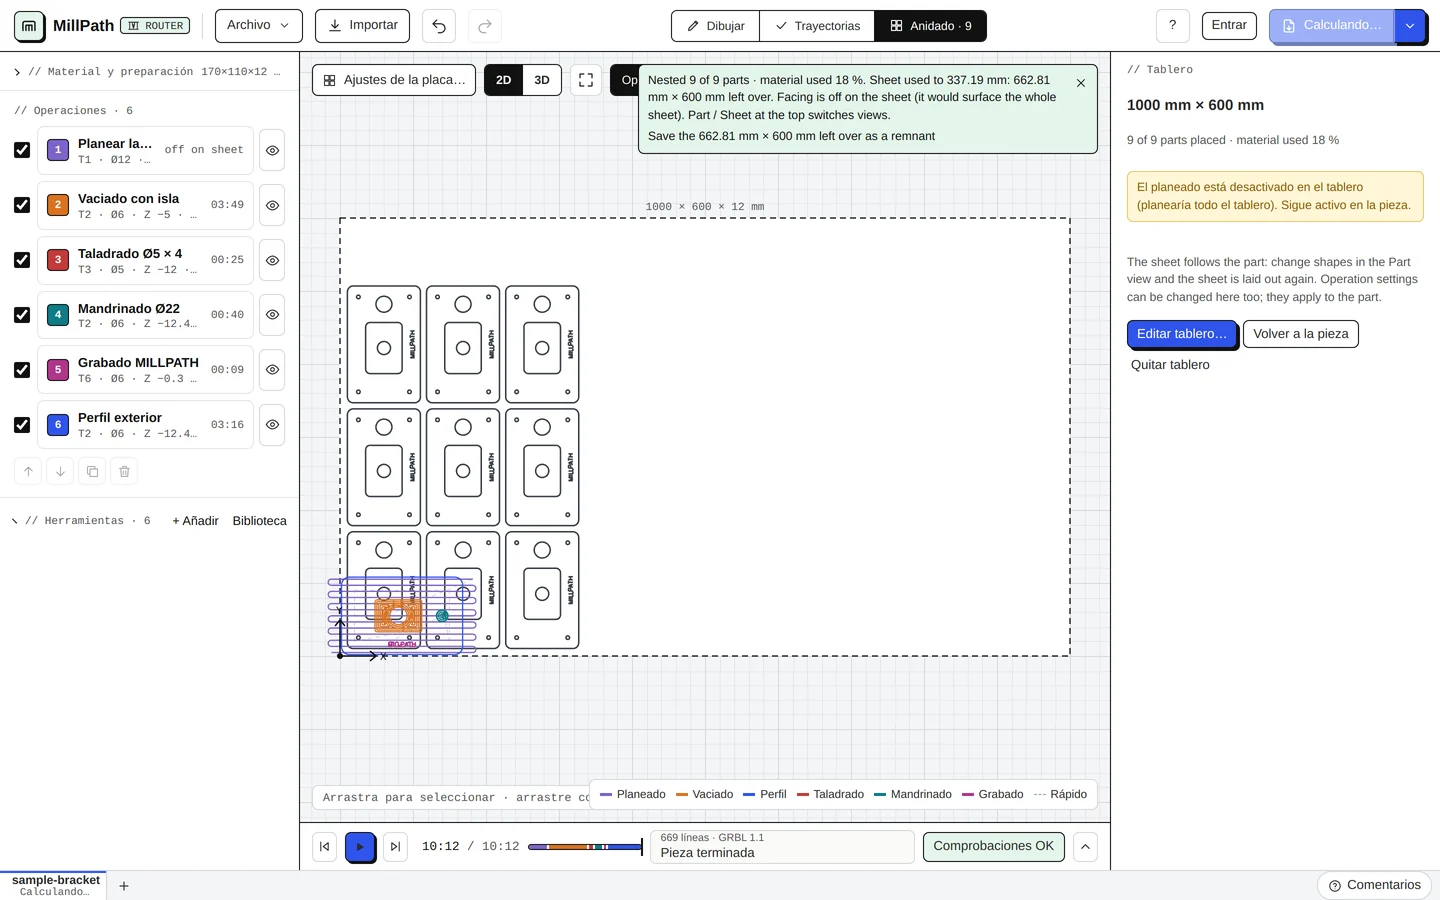The height and width of the screenshot is (900, 1440).
Task: Play the toolpath simulation
Action: pyautogui.click(x=360, y=846)
